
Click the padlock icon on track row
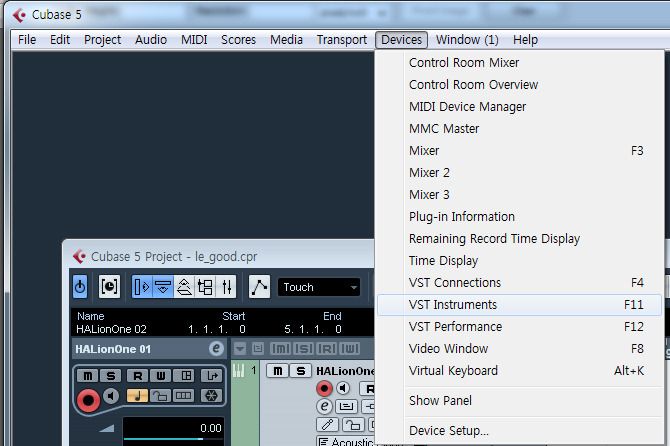pyautogui.click(x=353, y=425)
